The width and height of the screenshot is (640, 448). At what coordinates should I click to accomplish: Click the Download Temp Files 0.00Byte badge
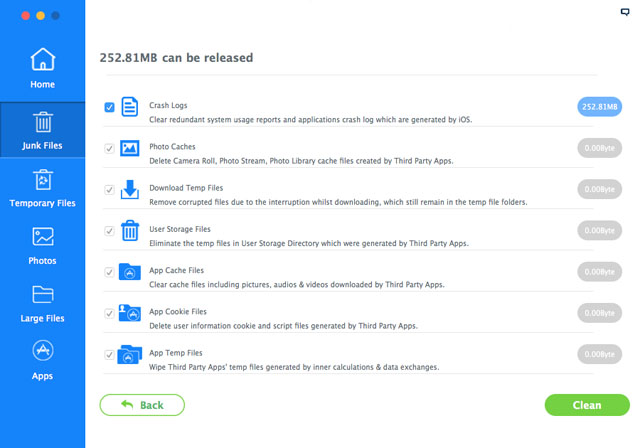[600, 189]
